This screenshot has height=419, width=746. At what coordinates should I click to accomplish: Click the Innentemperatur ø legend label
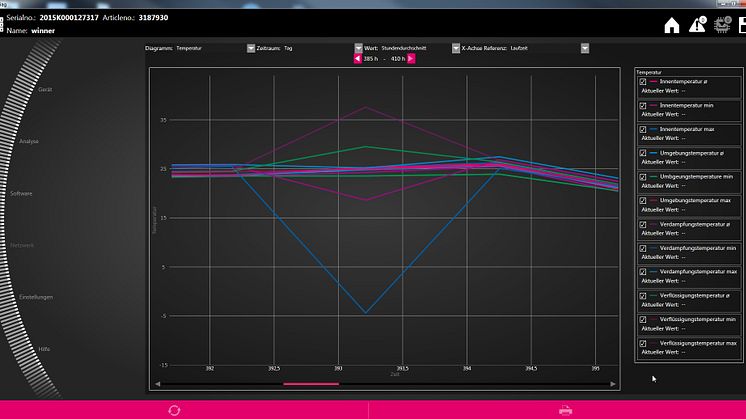click(683, 82)
